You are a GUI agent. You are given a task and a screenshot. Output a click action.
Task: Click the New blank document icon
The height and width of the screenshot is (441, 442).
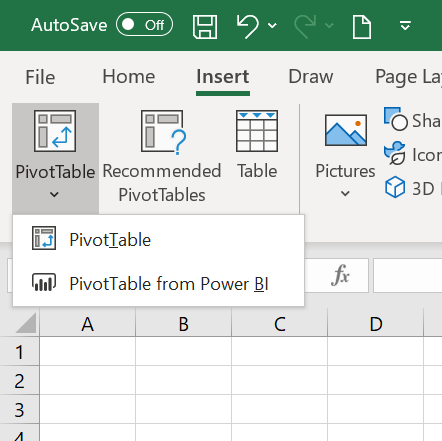click(x=362, y=26)
